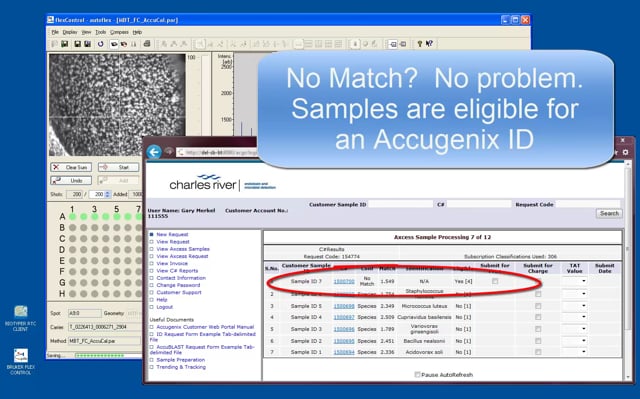Click the Clear Sum button
The width and height of the screenshot is (640, 399).
tap(71, 167)
